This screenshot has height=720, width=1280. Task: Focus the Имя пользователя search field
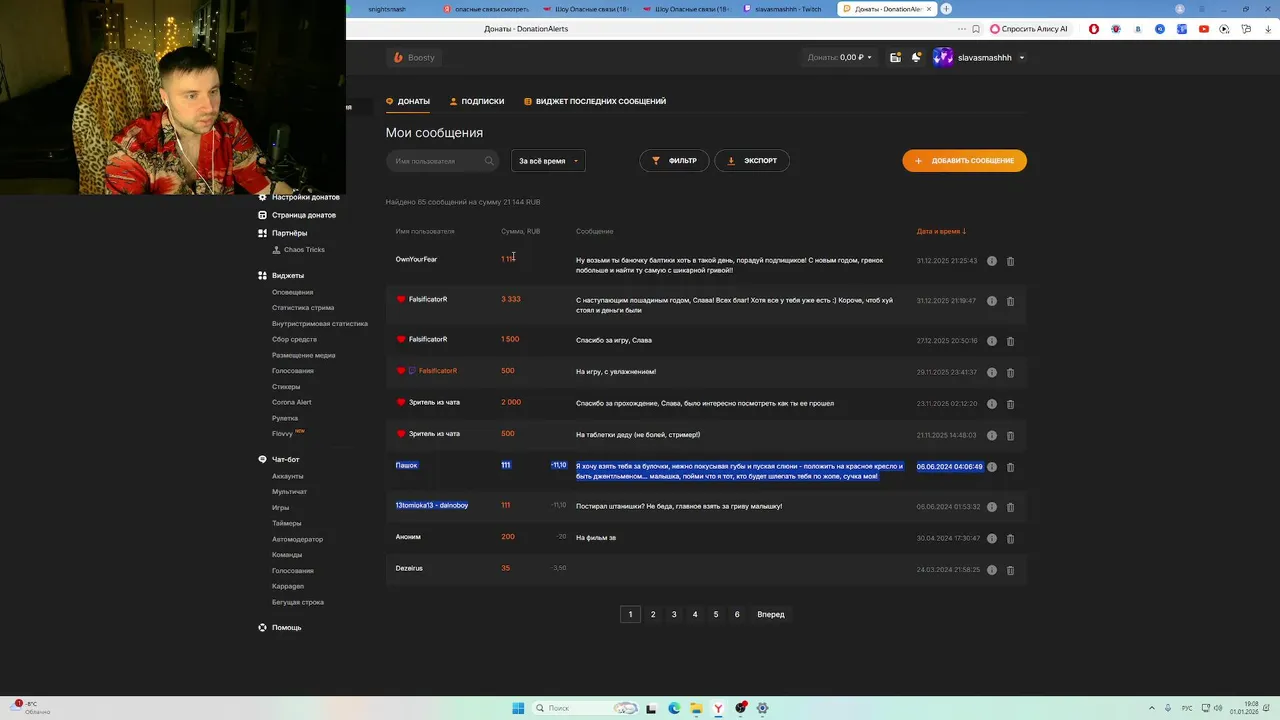pyautogui.click(x=442, y=161)
